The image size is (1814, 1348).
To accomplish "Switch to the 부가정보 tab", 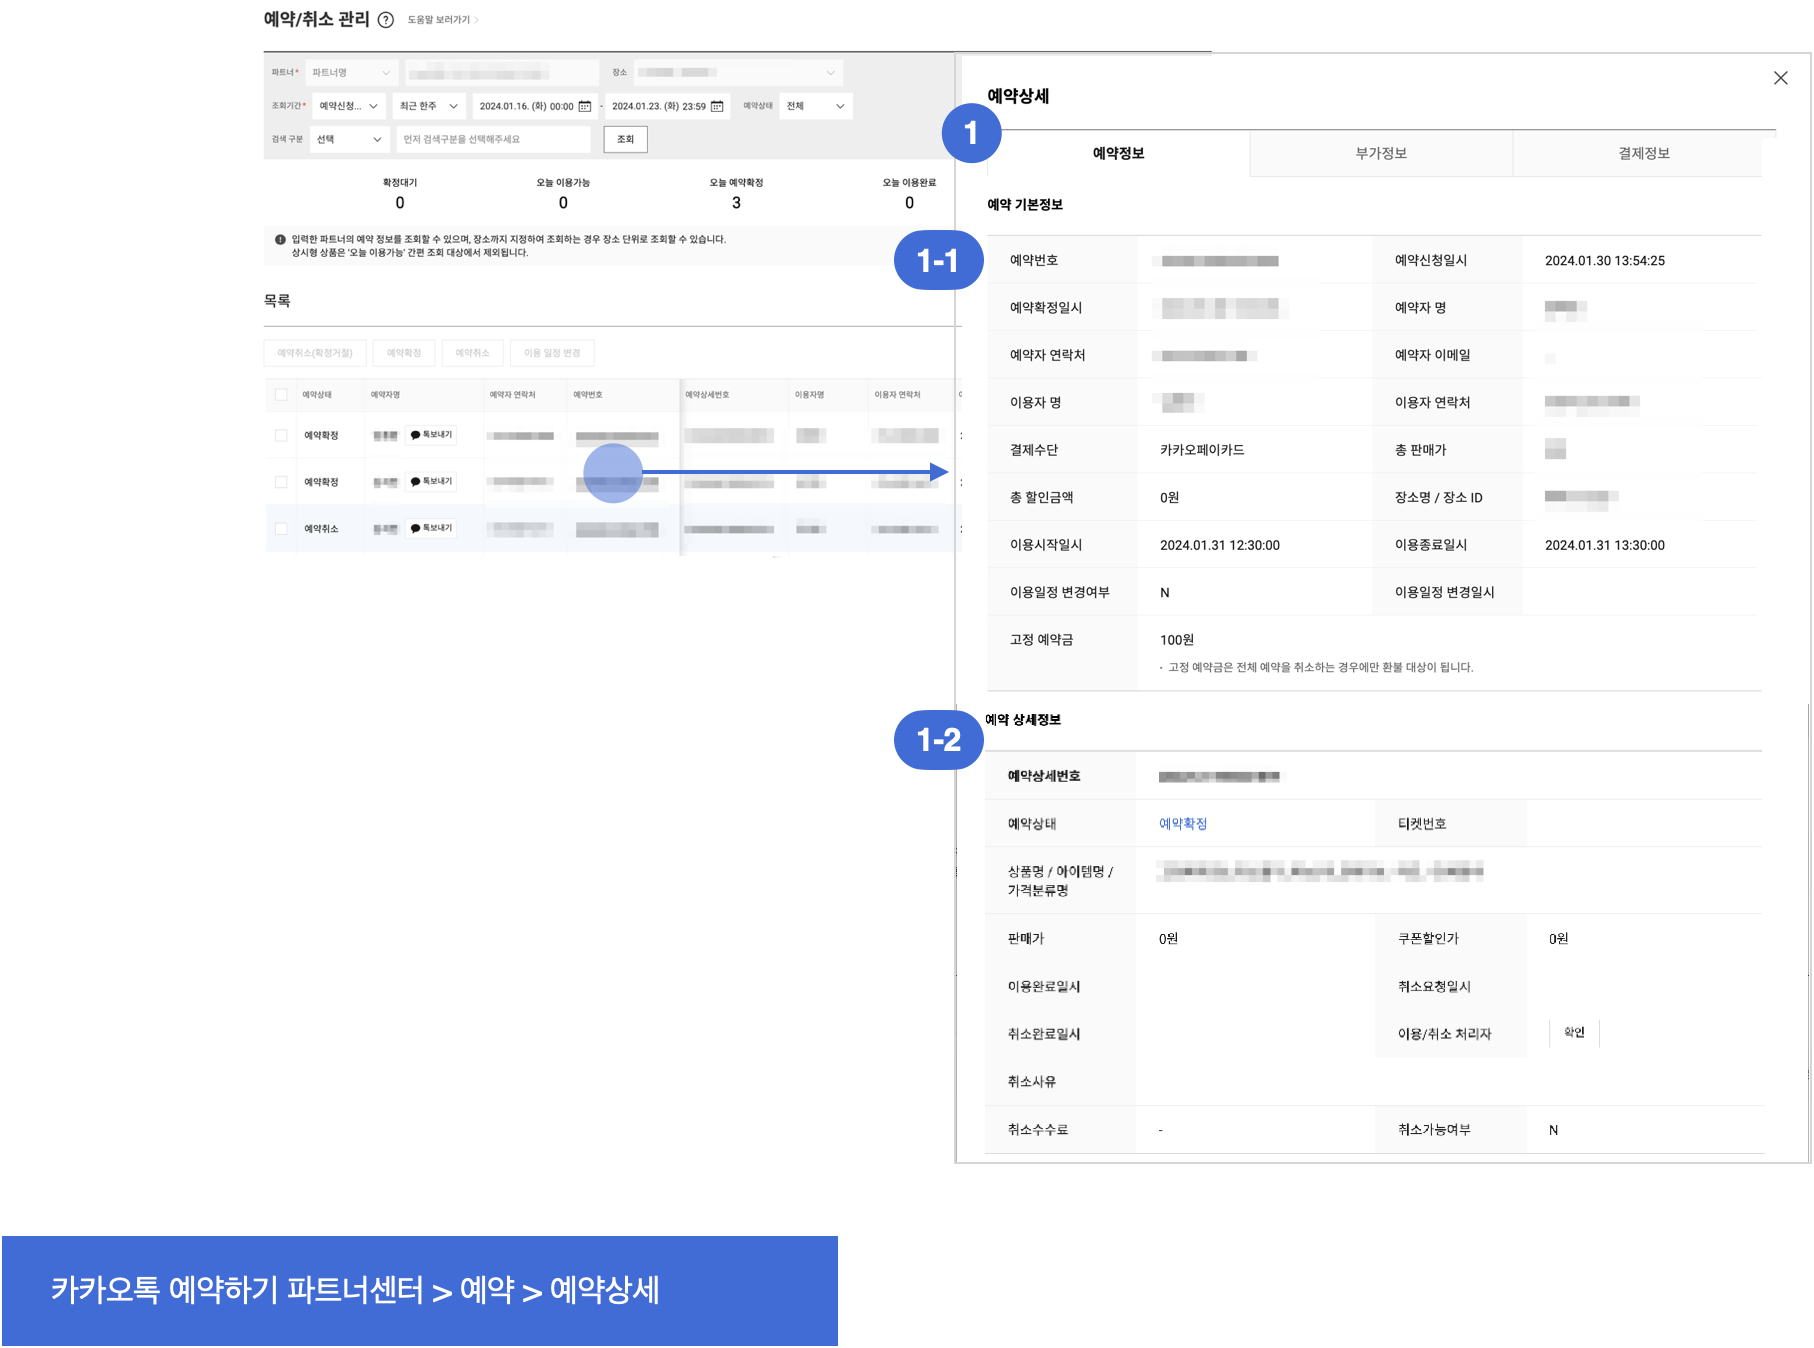I will 1380,153.
